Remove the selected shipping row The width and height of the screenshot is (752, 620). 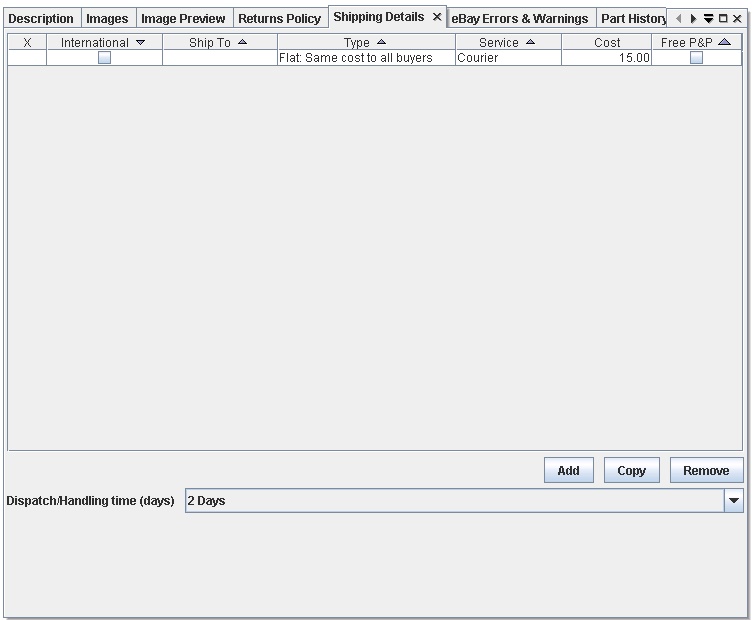coord(706,471)
